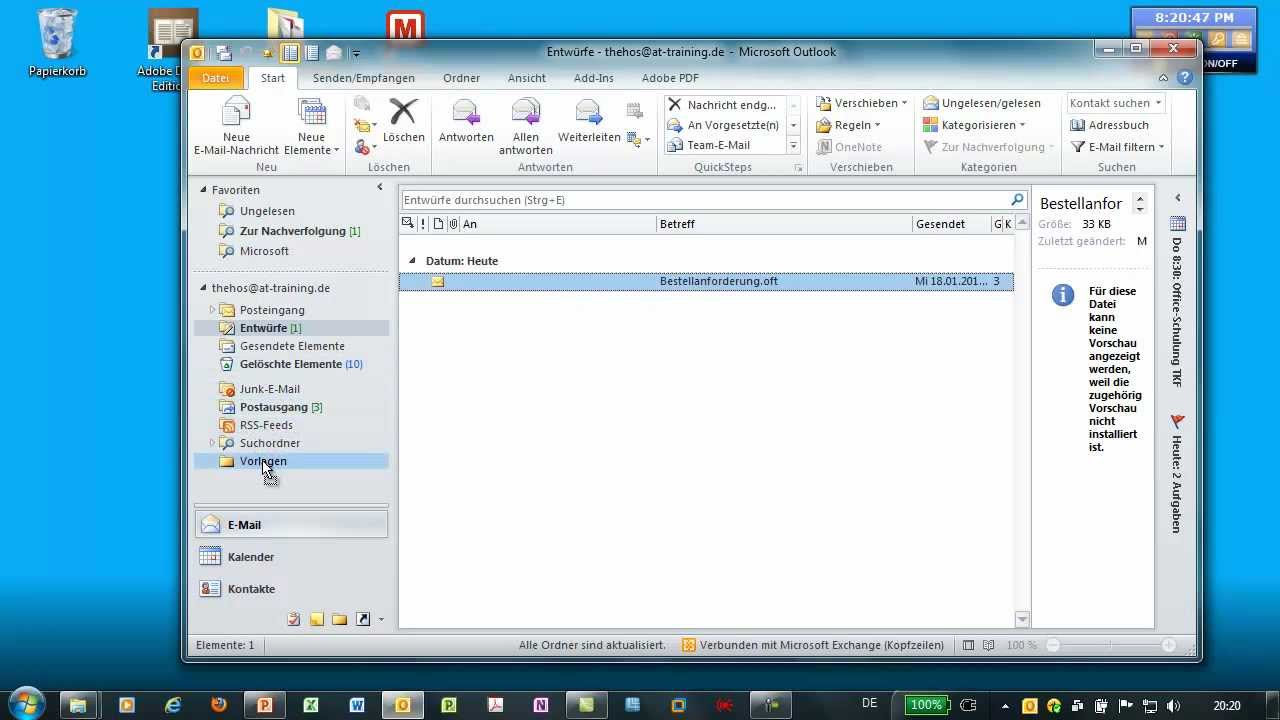
Task: Run the Nachricht endg... quick step
Action: (x=723, y=104)
